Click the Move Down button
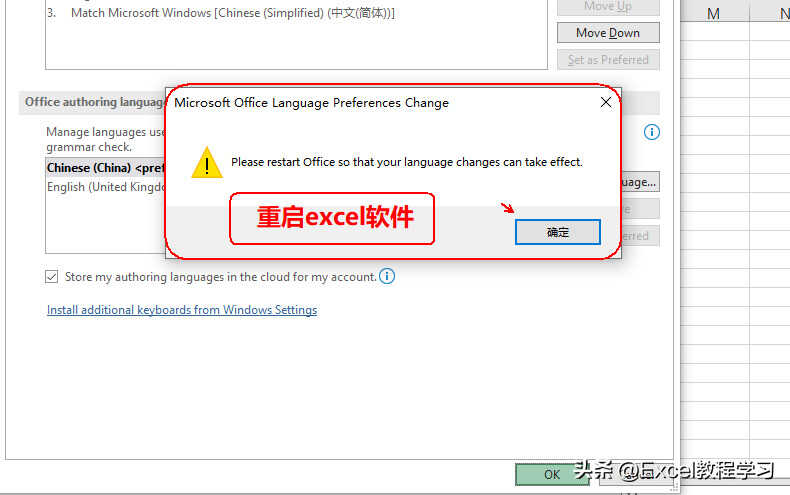Screen dimensions: 790x495 pos(608,33)
